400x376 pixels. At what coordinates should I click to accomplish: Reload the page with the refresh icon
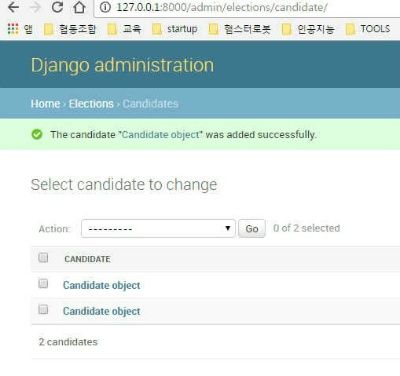(x=57, y=7)
